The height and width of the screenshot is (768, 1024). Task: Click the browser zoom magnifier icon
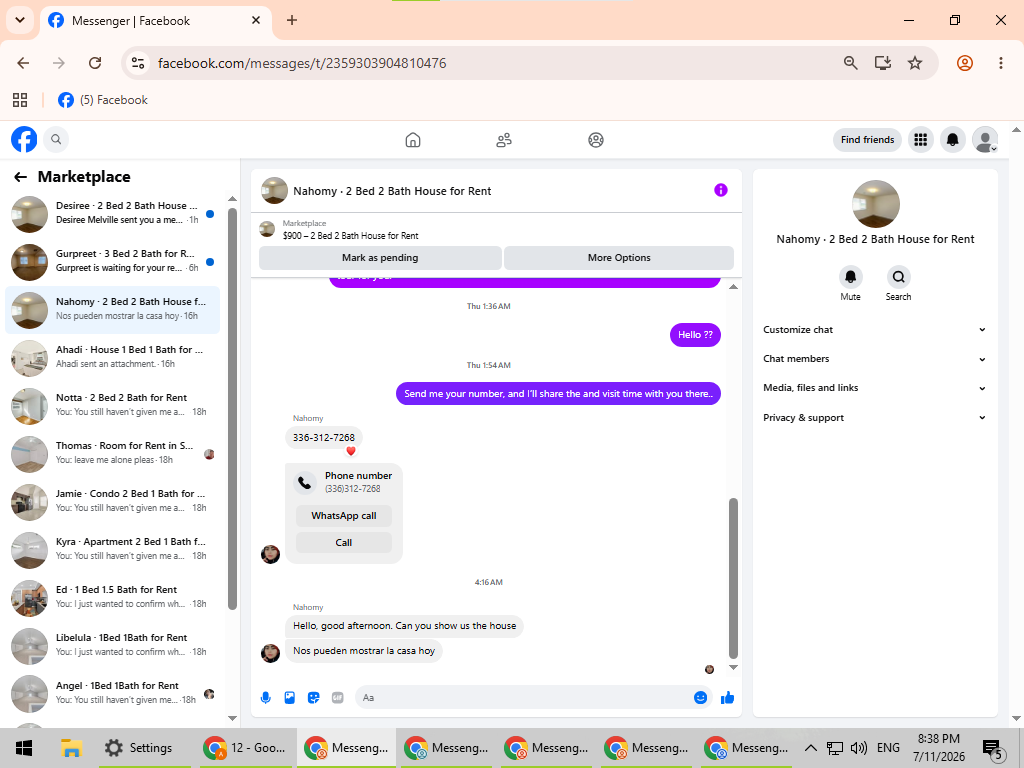pos(850,63)
